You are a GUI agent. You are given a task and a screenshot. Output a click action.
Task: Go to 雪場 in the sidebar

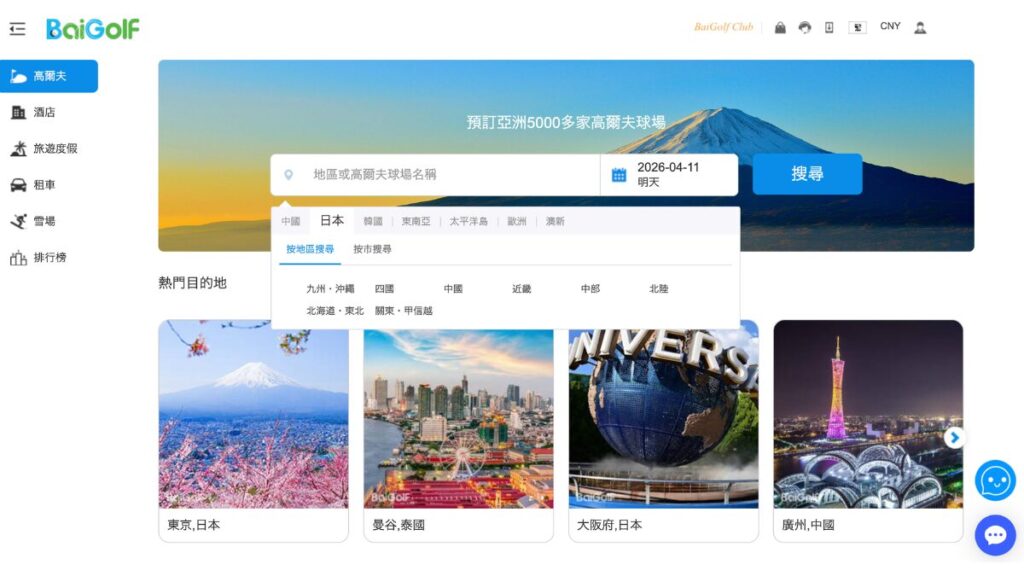tap(45, 221)
